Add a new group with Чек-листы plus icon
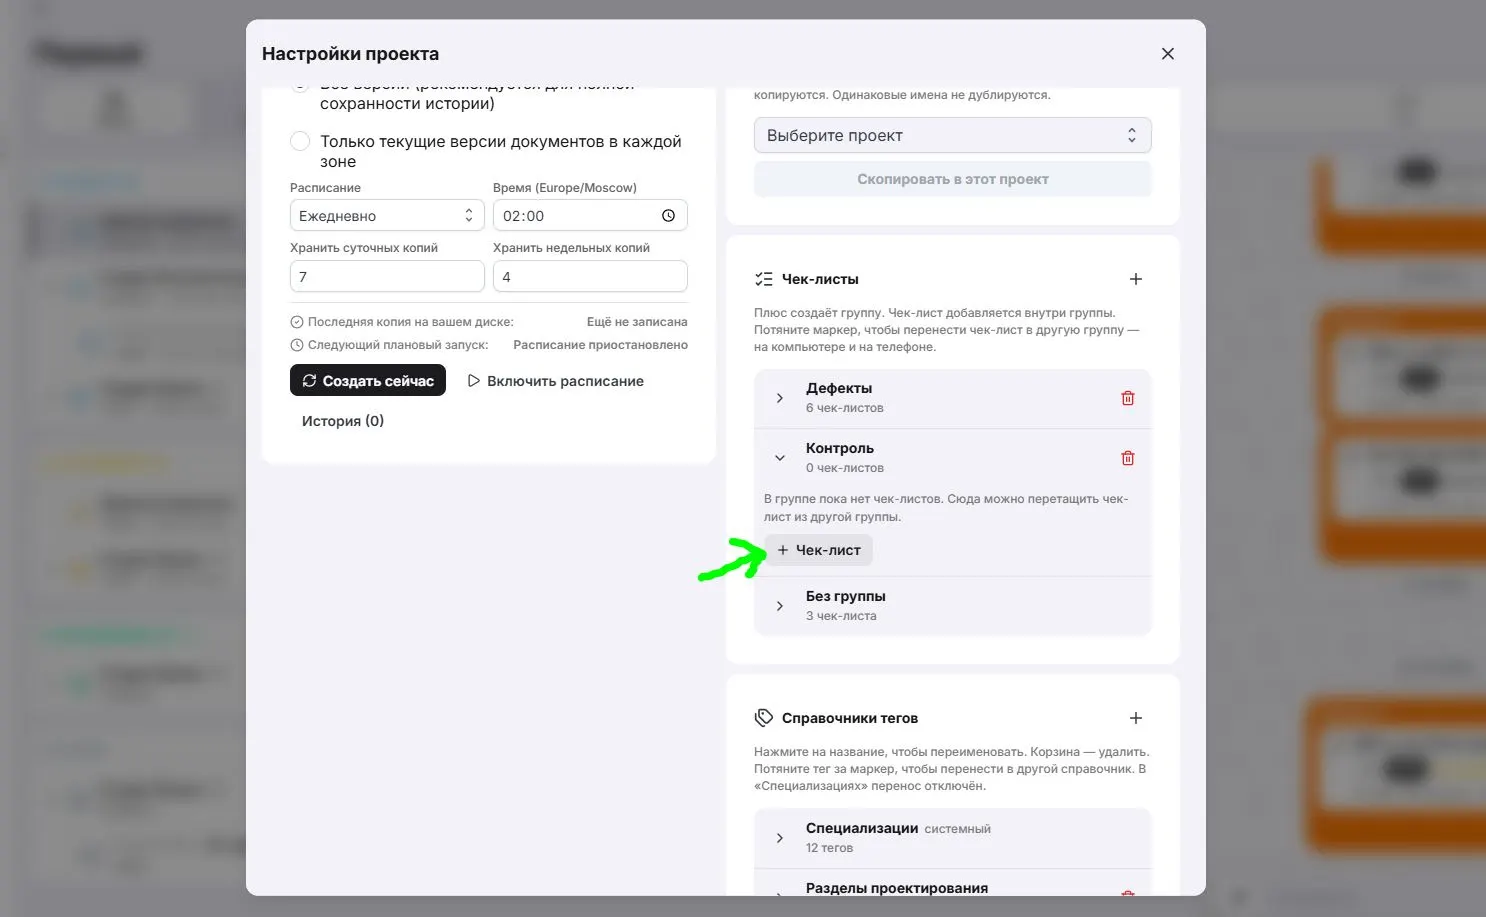 (1136, 279)
